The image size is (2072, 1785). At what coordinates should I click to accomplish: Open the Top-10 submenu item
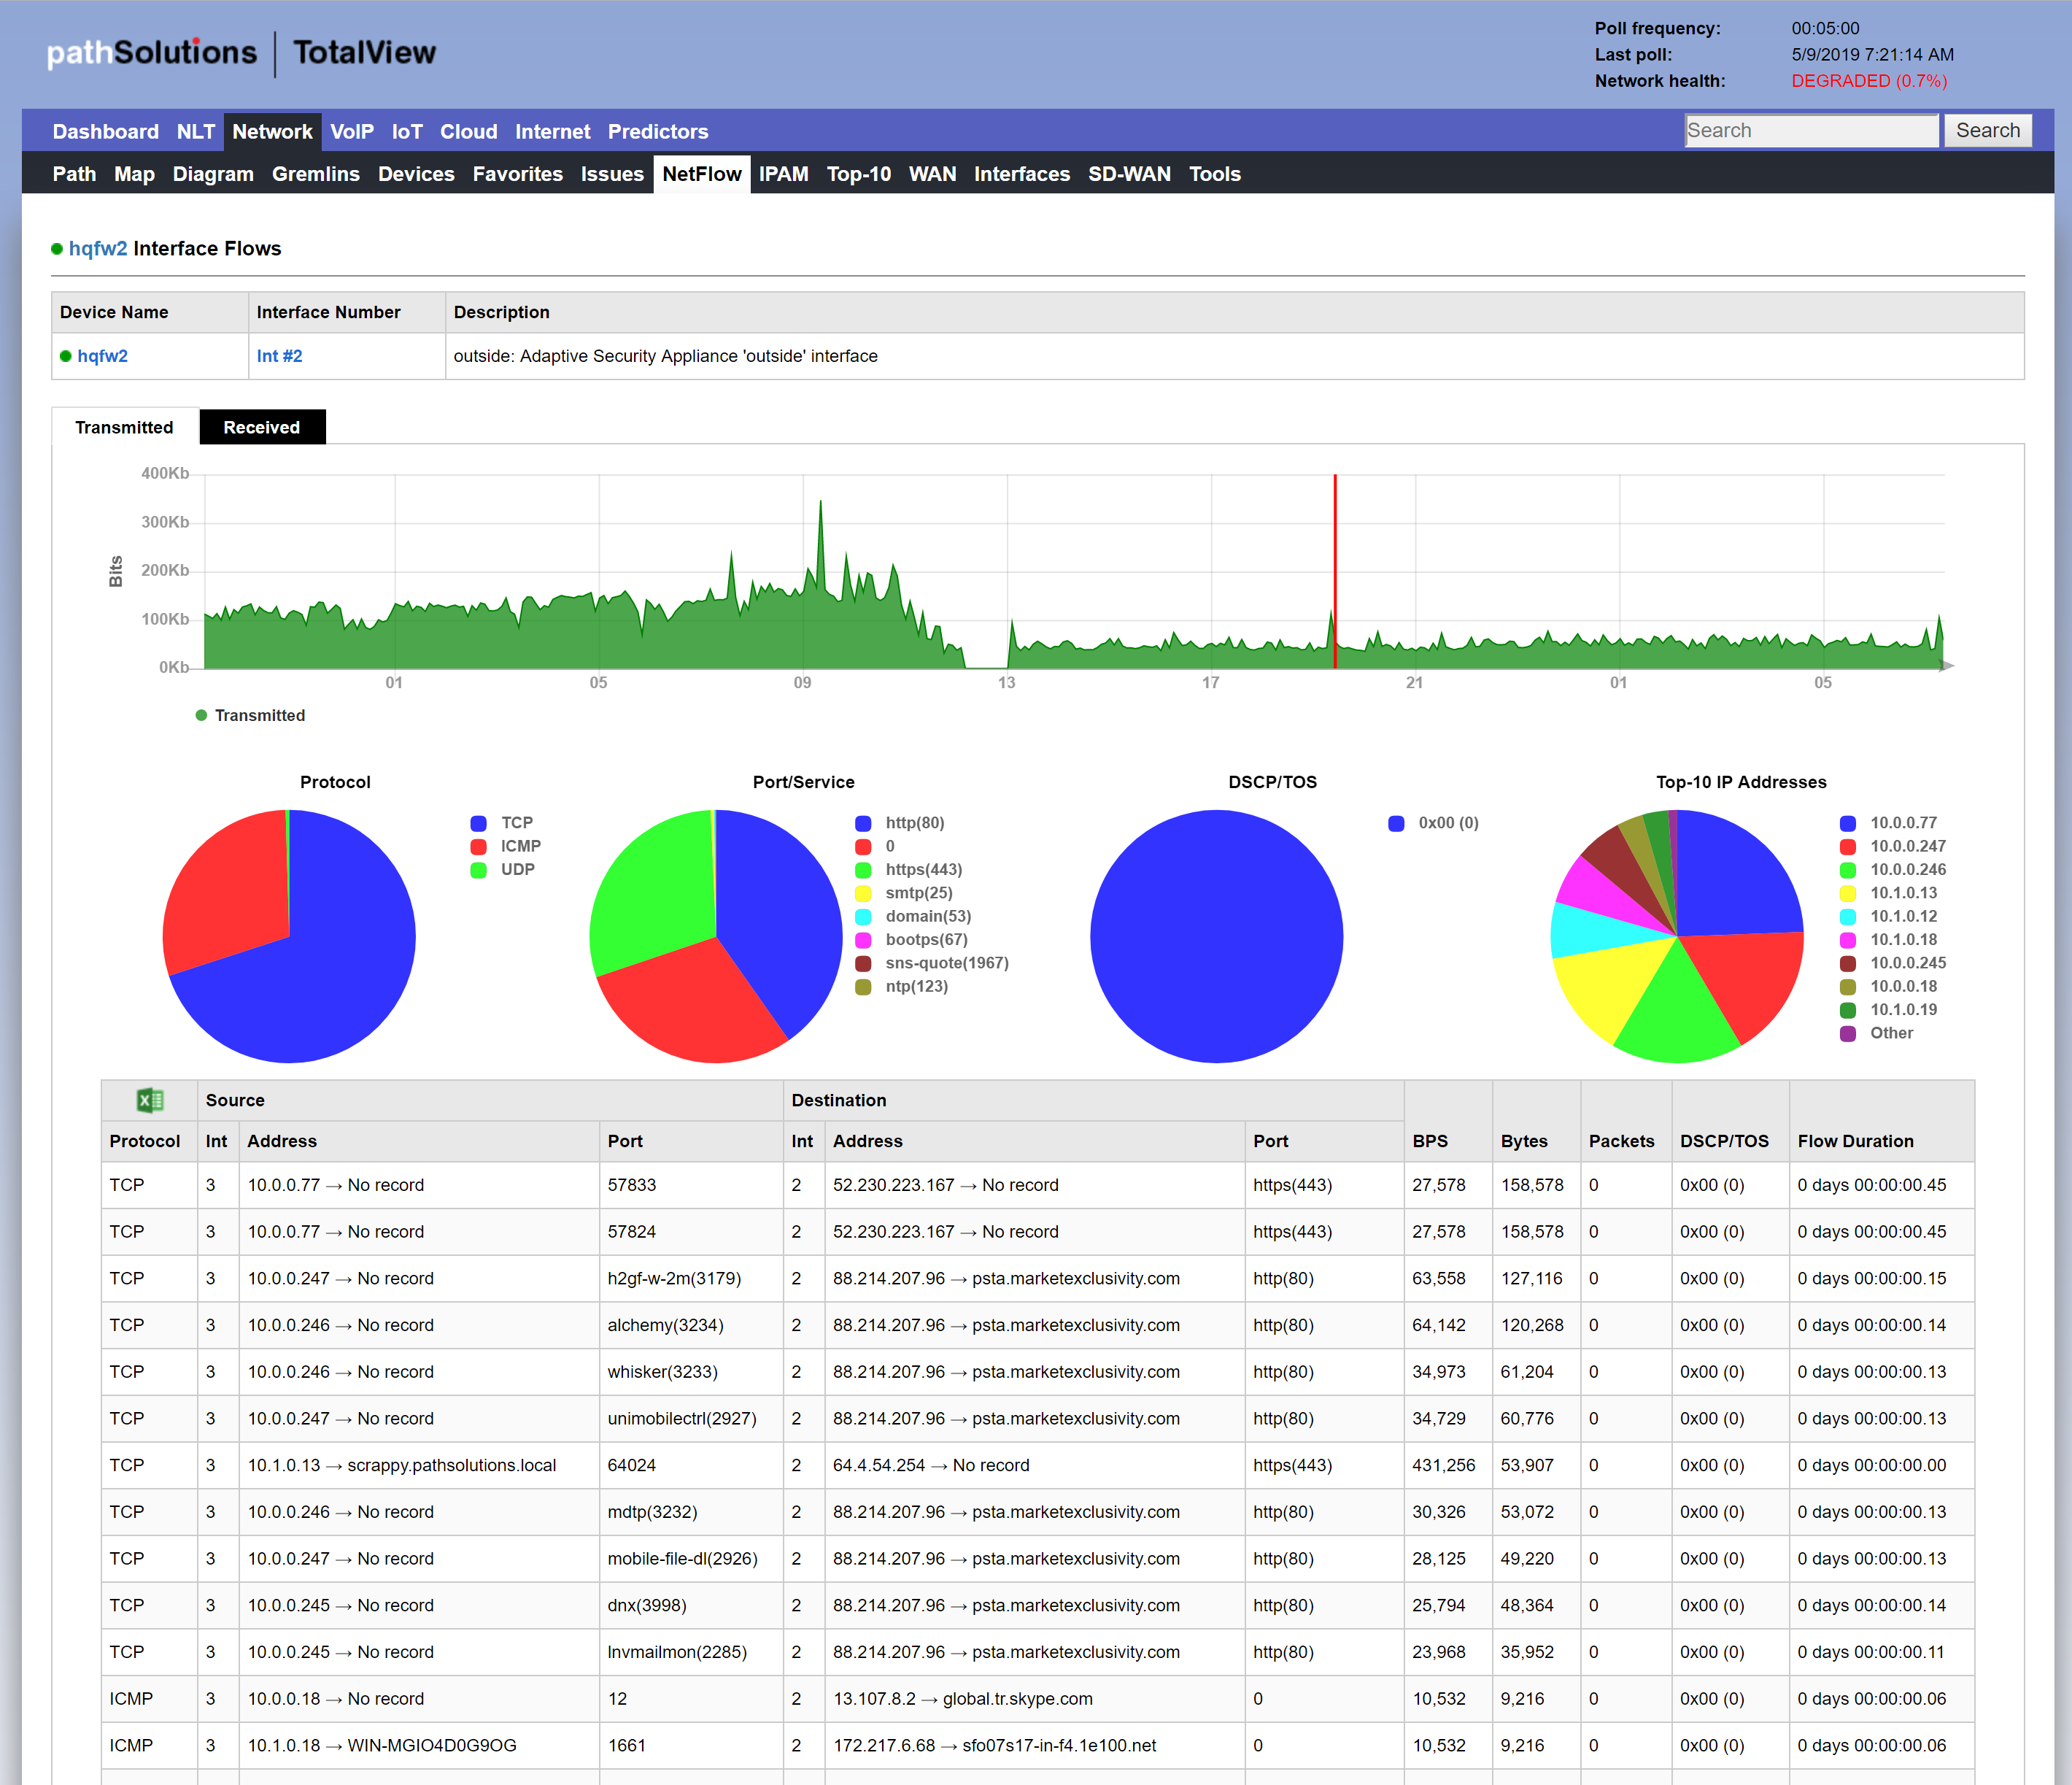tap(858, 174)
